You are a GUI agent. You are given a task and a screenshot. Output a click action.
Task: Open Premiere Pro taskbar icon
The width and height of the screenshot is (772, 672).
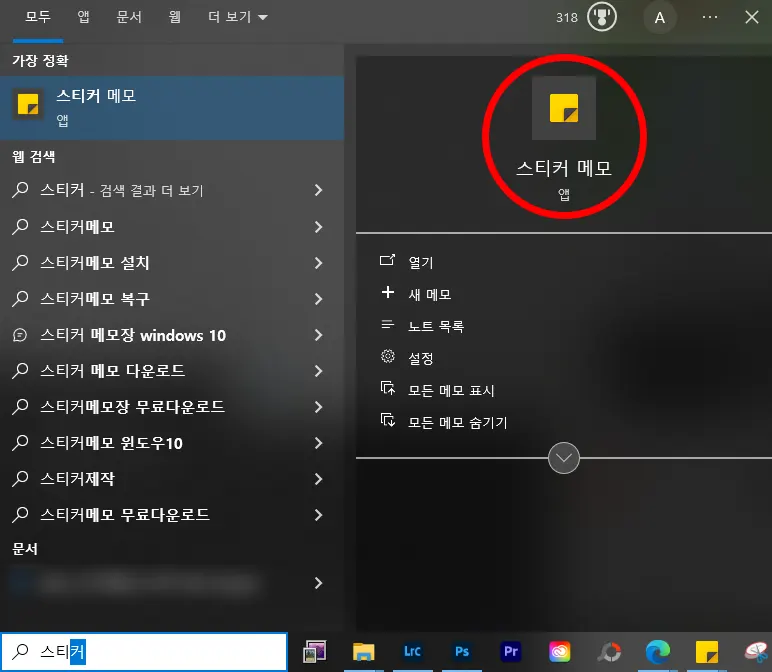point(511,652)
